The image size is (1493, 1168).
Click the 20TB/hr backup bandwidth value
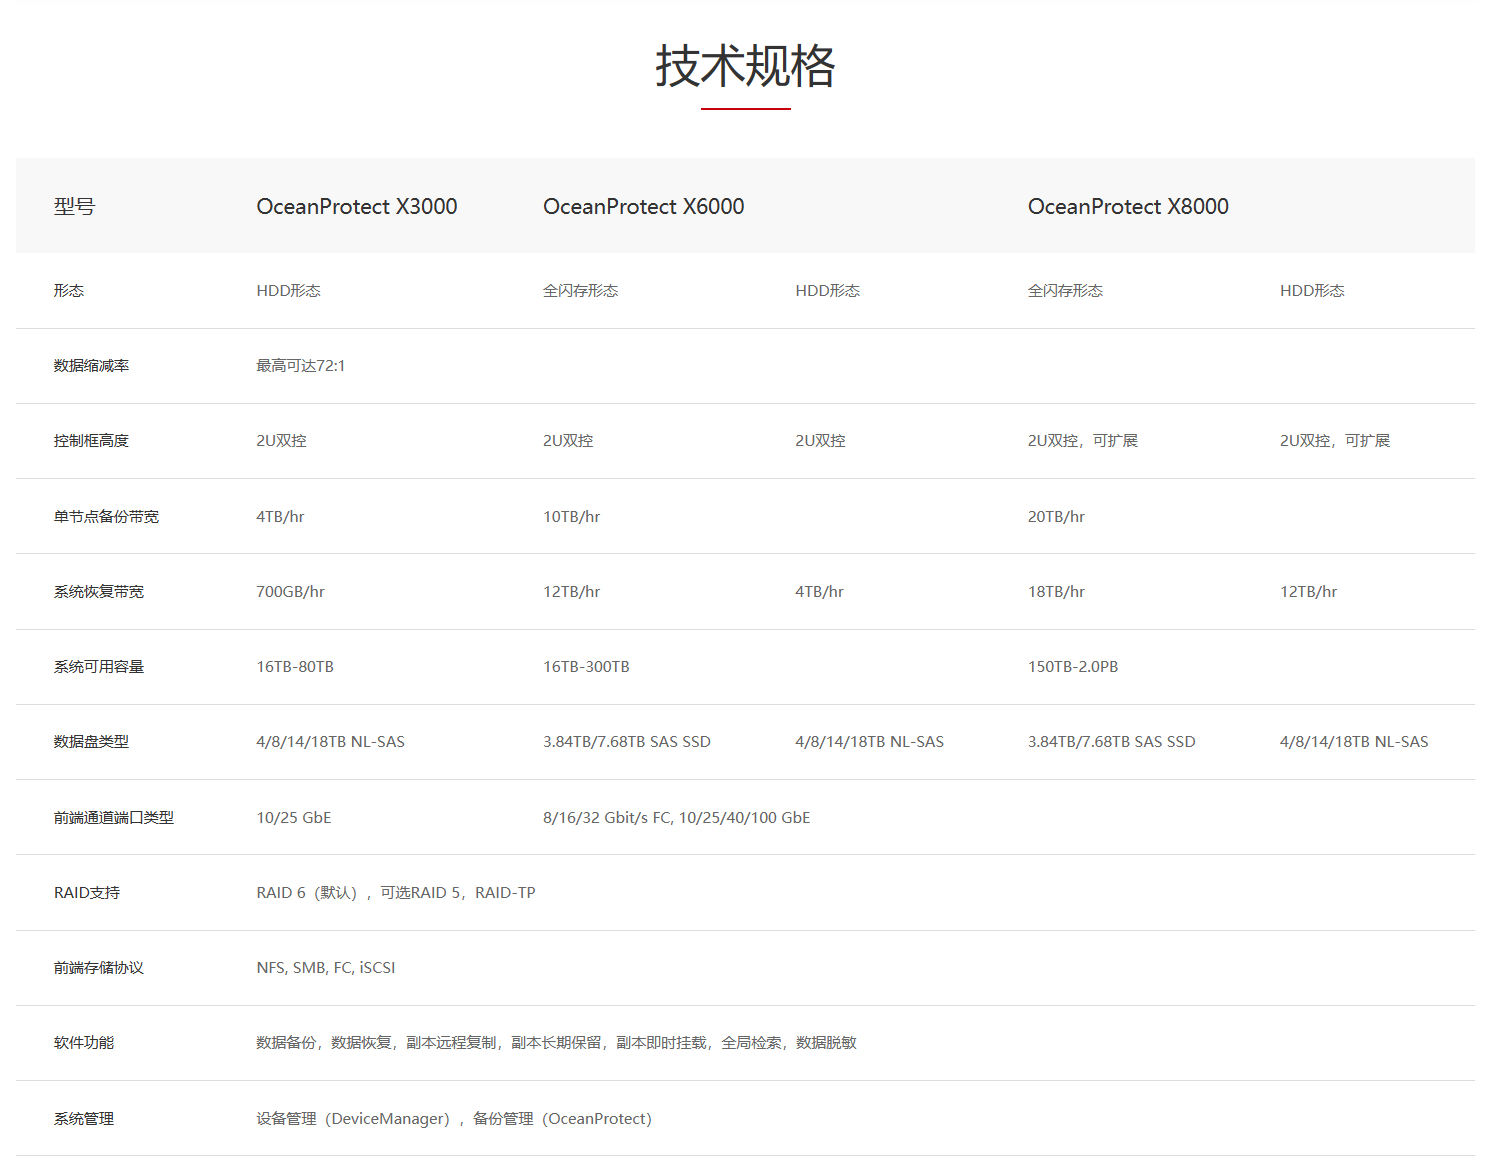(1056, 517)
